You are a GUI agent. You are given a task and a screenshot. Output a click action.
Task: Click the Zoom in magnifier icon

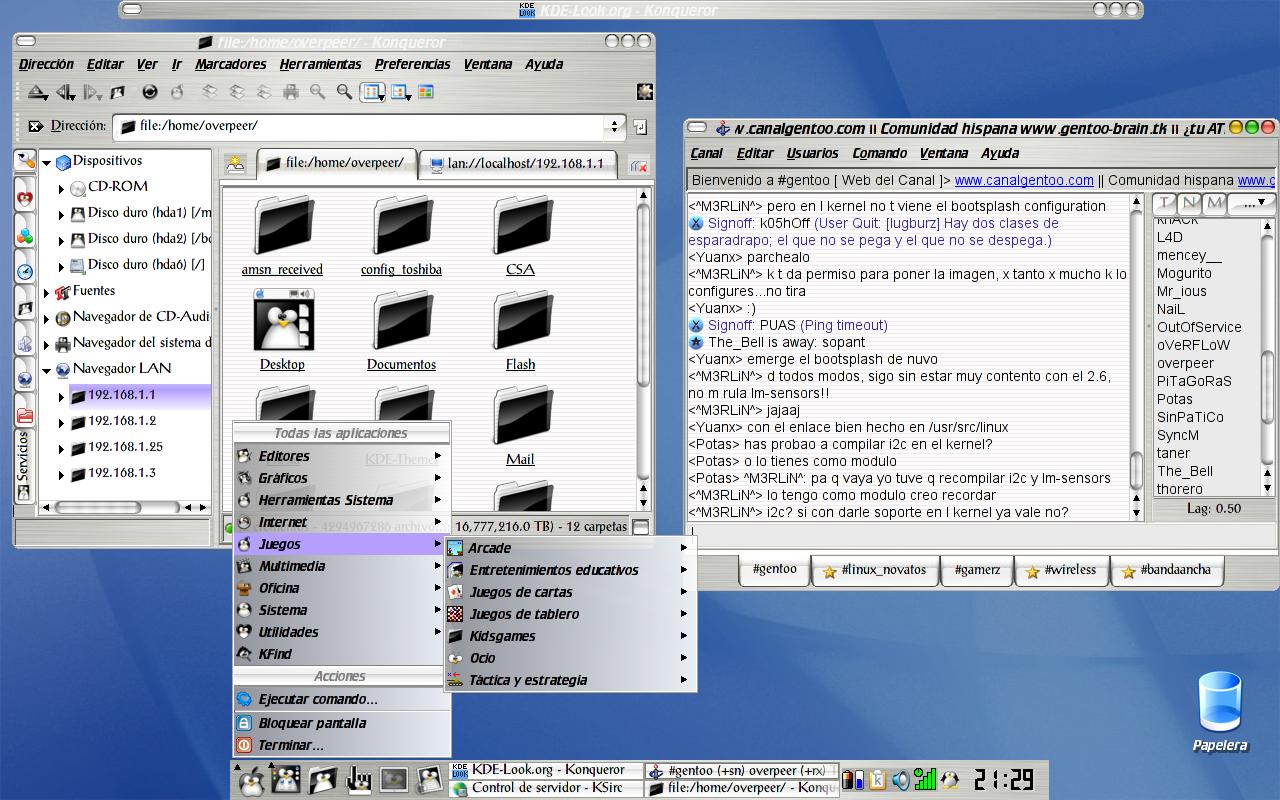click(317, 92)
